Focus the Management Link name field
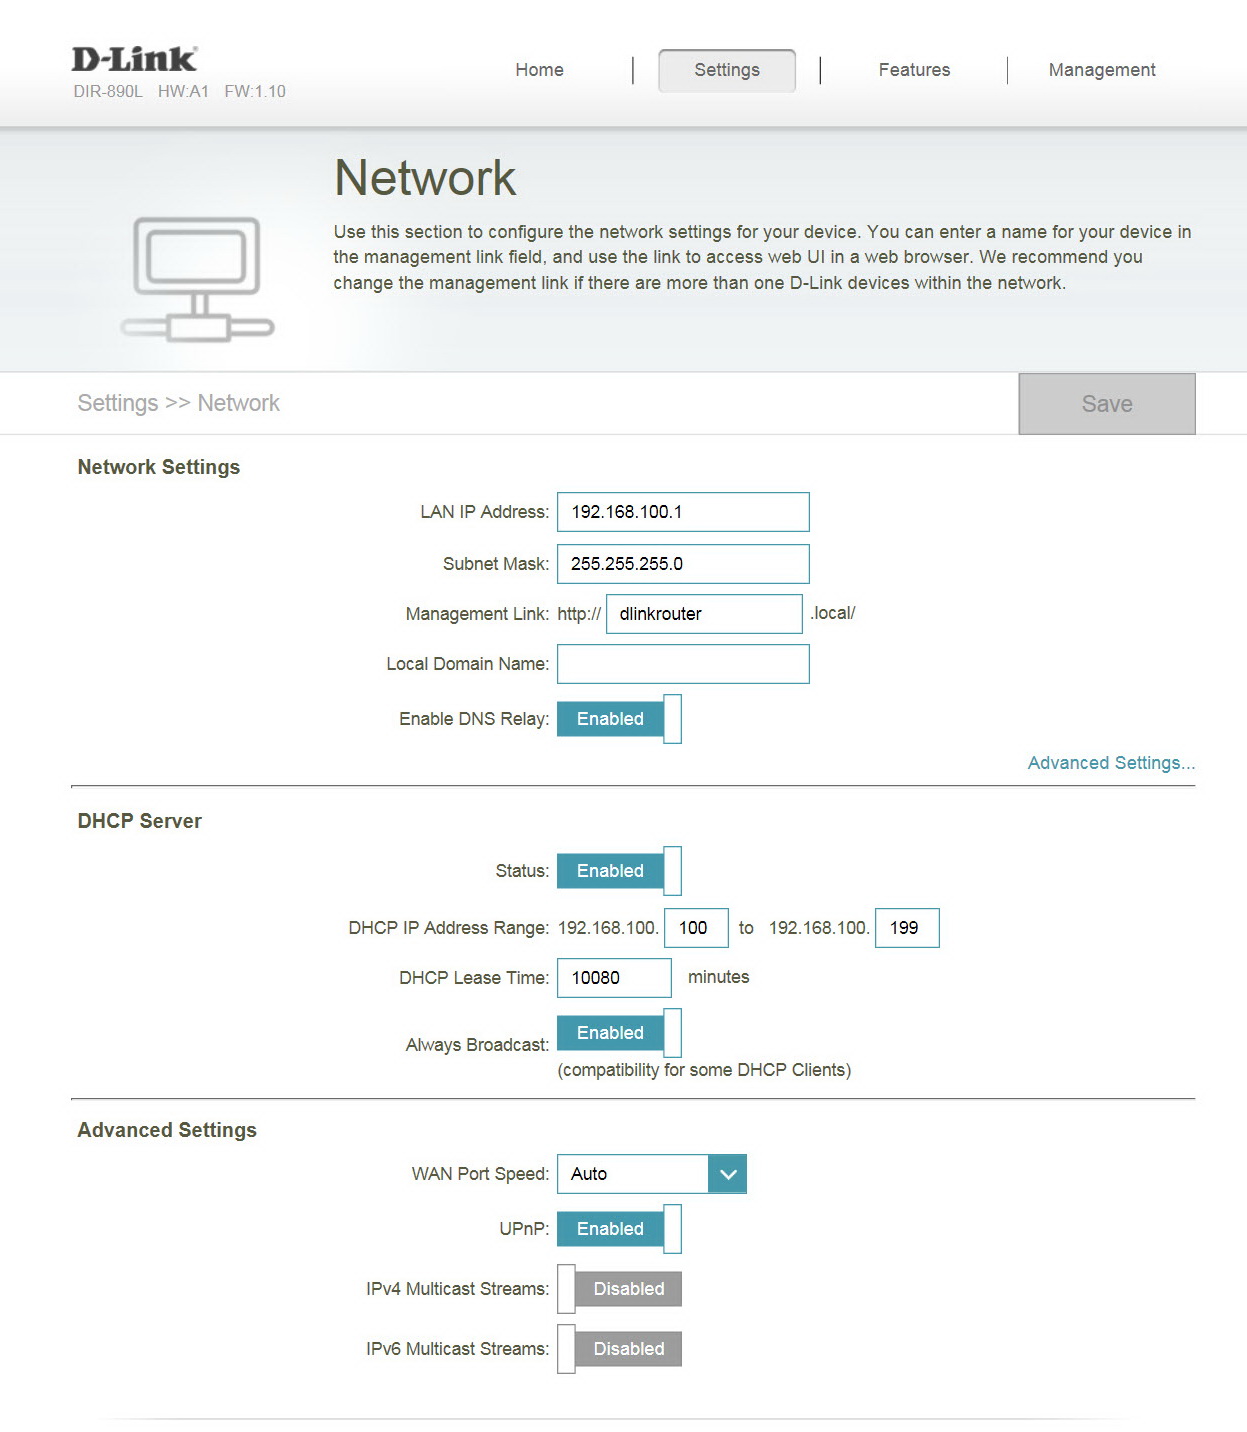Image resolution: width=1247 pixels, height=1432 pixels. [704, 614]
